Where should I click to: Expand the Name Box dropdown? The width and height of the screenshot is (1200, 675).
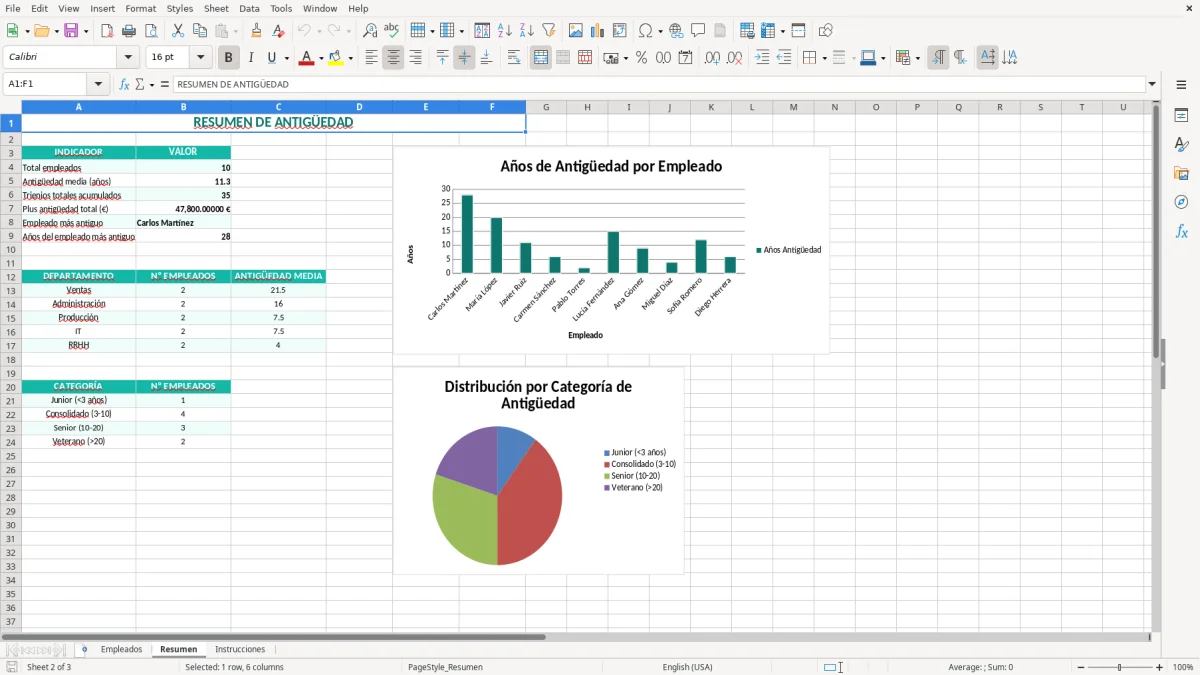click(97, 84)
